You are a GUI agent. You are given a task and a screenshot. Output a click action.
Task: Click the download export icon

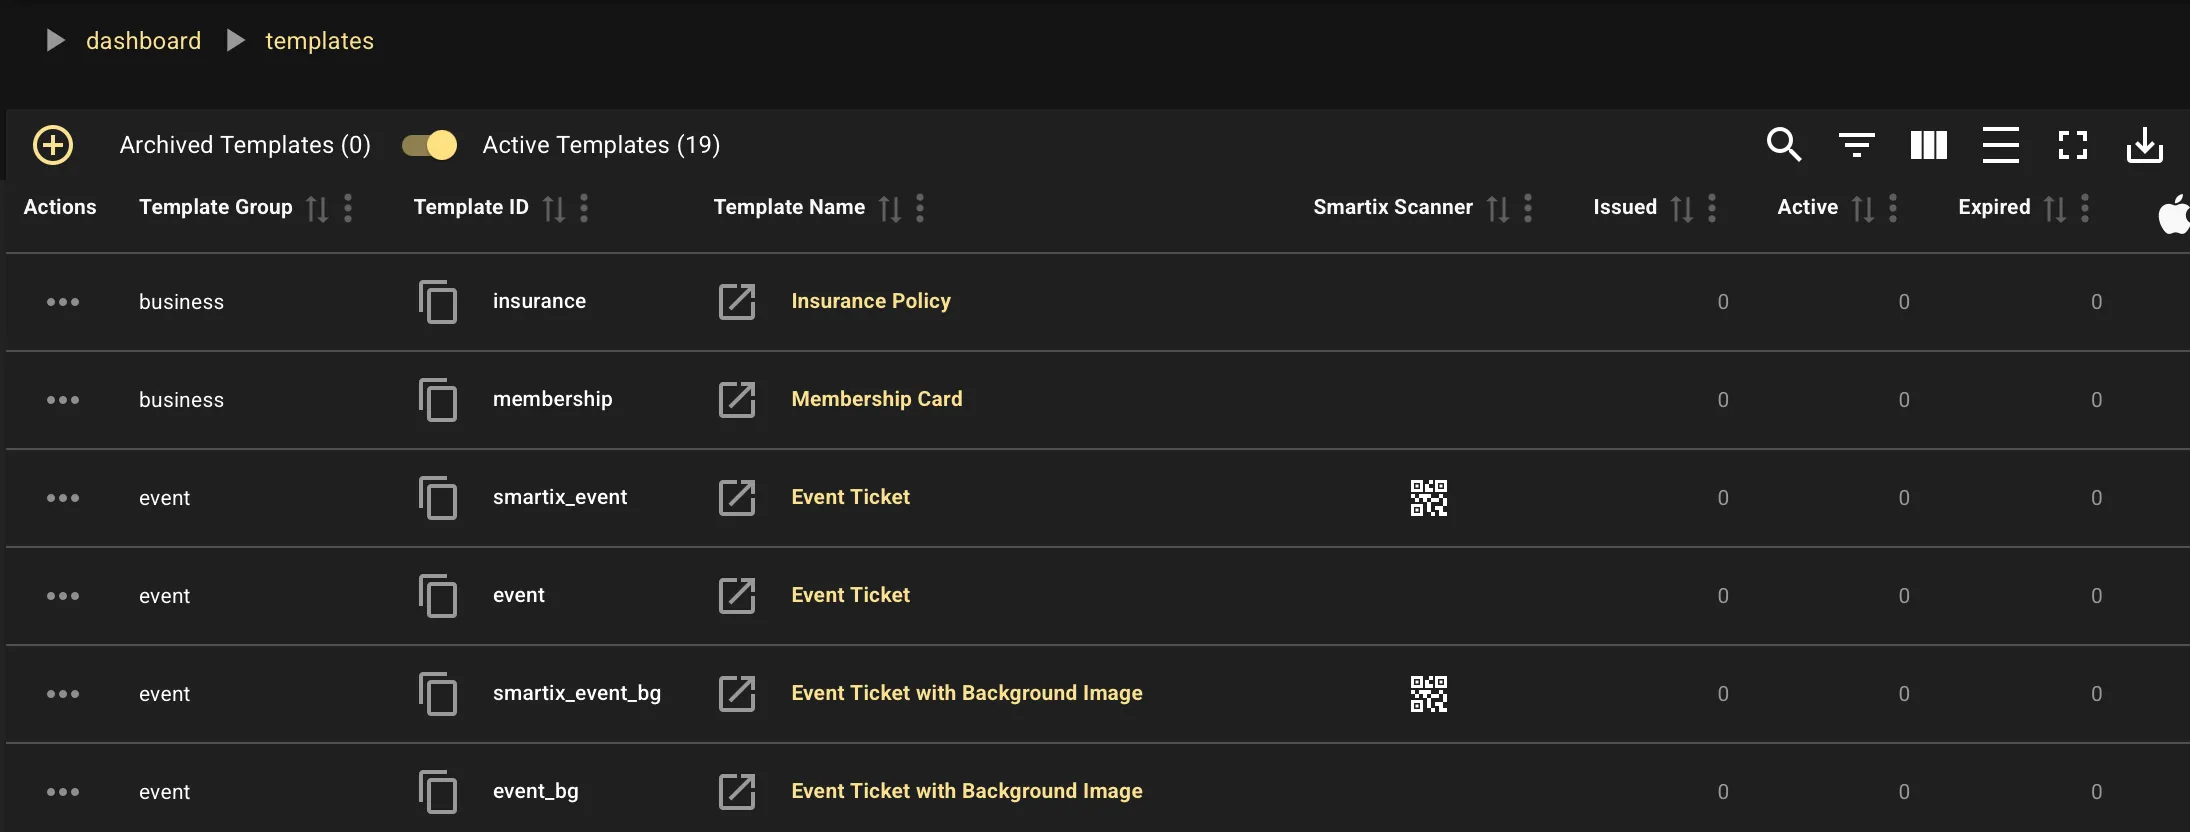[x=2144, y=145]
